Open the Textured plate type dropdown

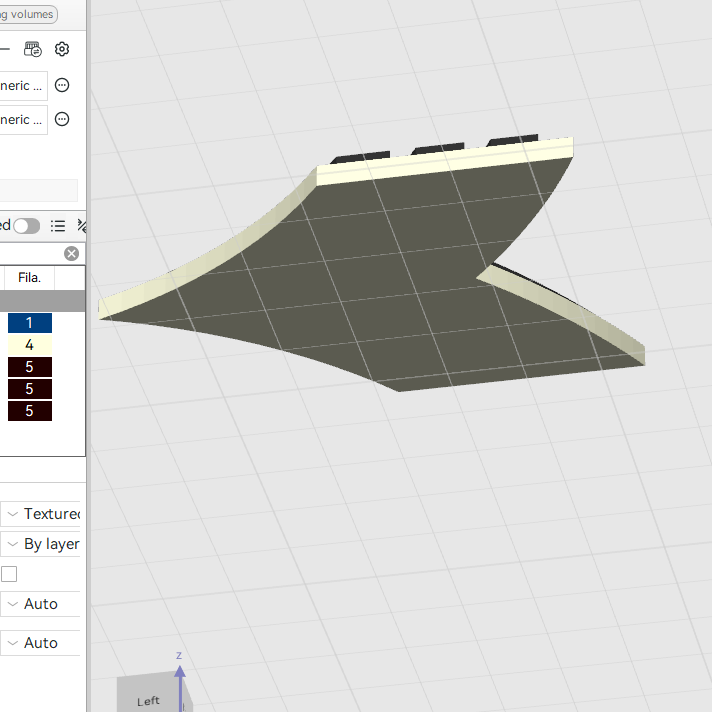coord(40,514)
